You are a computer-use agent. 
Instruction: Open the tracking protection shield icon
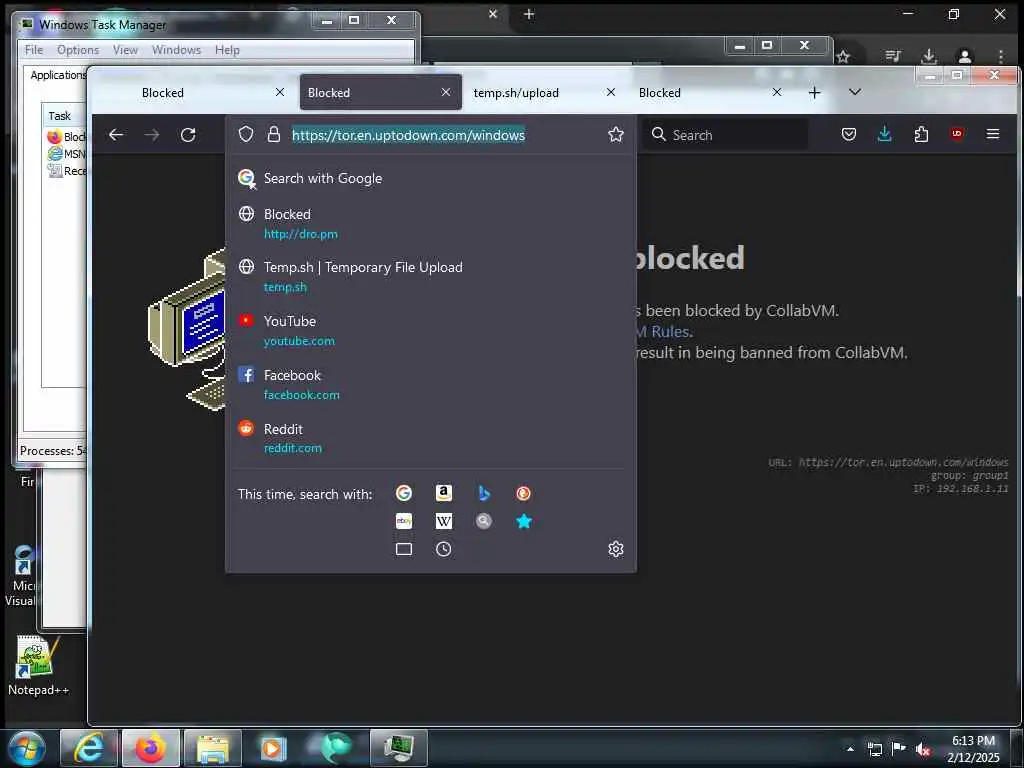(246, 135)
